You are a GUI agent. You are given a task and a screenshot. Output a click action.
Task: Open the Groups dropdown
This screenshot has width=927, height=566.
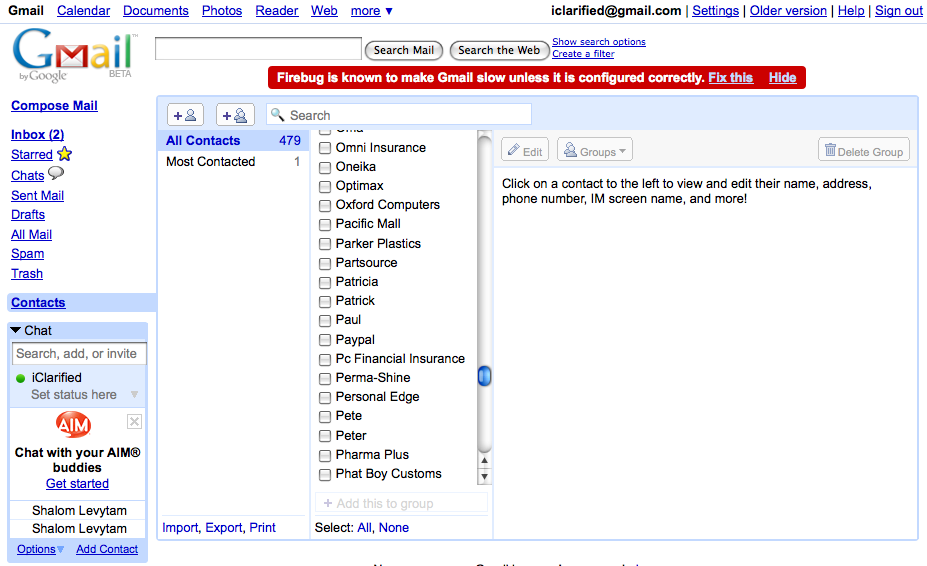595,151
